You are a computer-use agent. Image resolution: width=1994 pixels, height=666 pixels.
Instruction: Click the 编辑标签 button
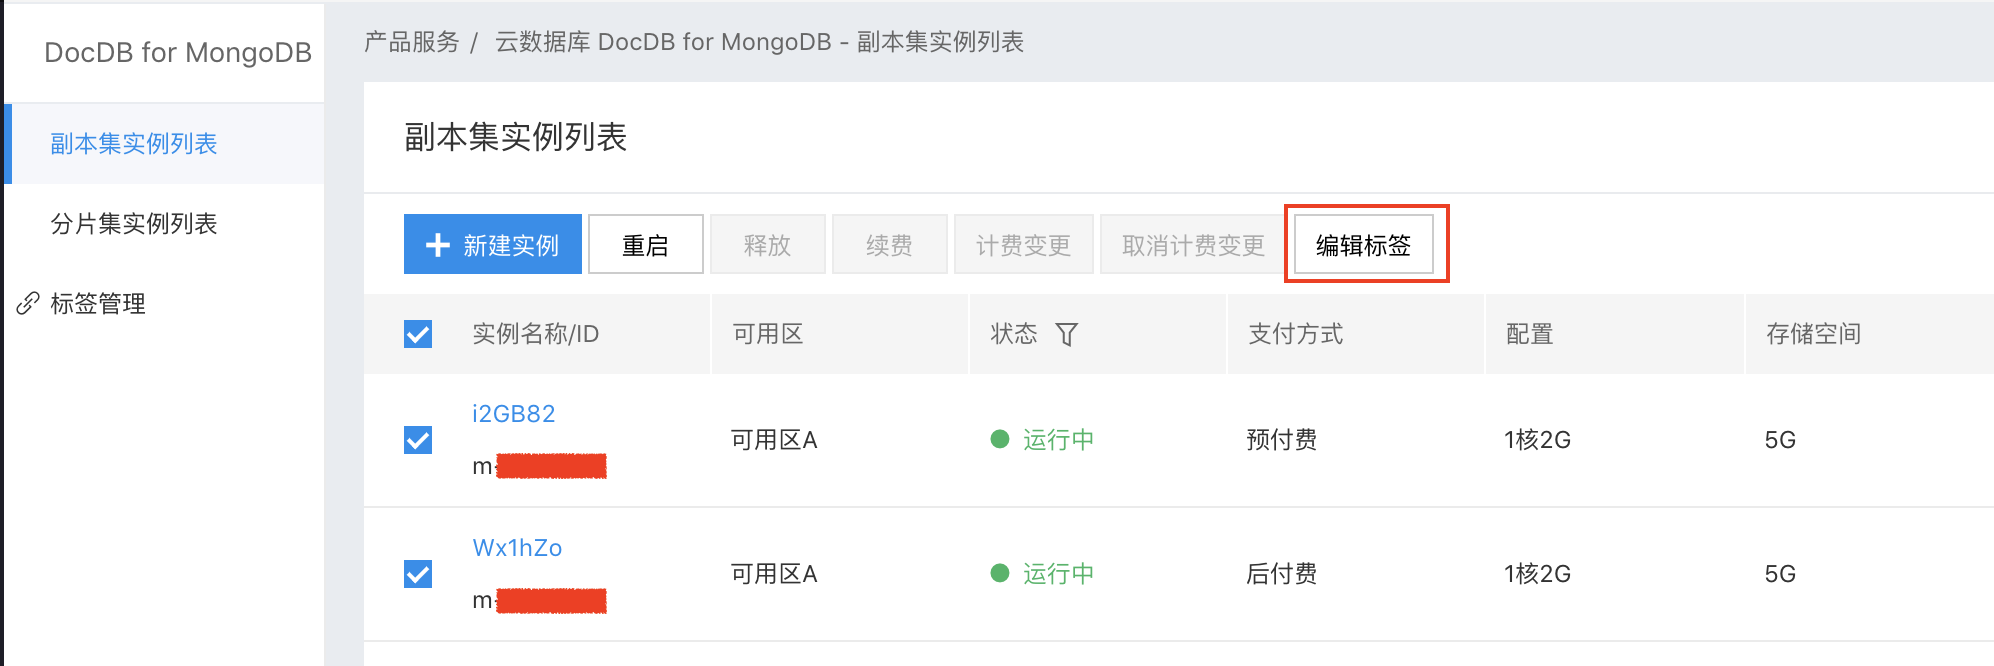1364,244
